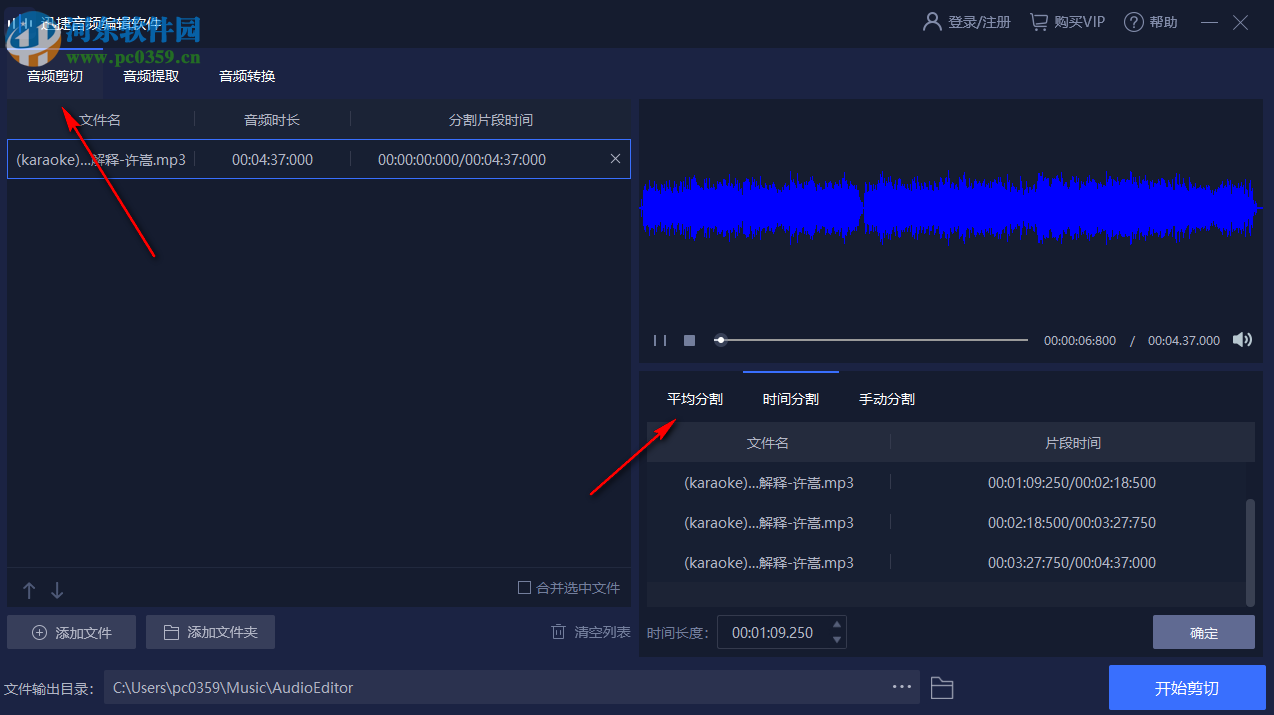Click the 音频时长 column header
1274x715 pixels.
(272, 120)
